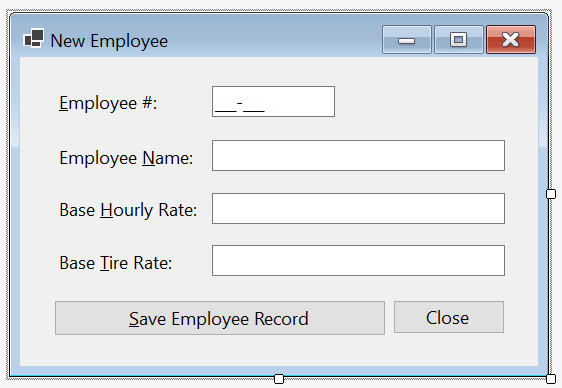Focus the Employee # masked input box
562x388 pixels.
(273, 101)
